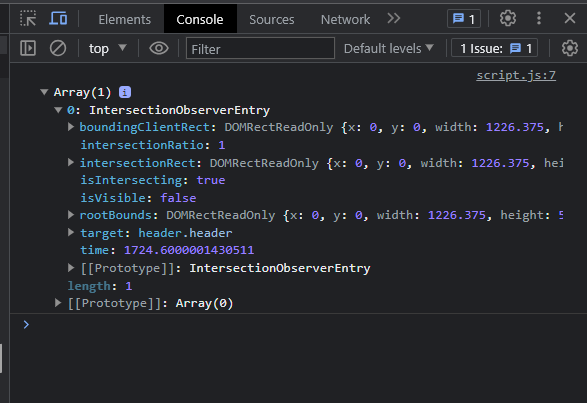Expand the boundingClientRect property
The height and width of the screenshot is (403, 587).
70,127
